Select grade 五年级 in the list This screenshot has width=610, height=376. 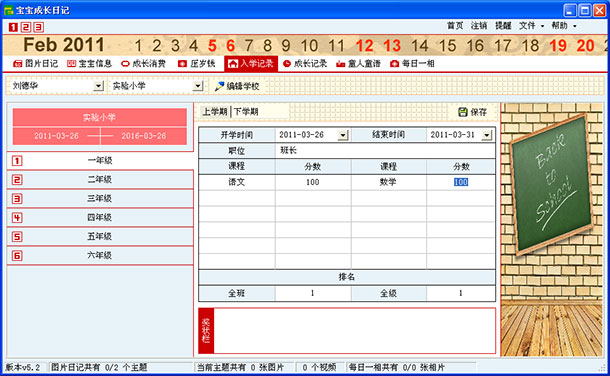pyautogui.click(x=100, y=236)
